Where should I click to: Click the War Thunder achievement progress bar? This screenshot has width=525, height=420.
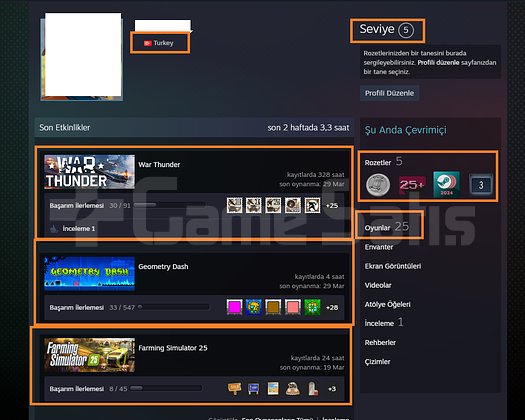point(169,205)
